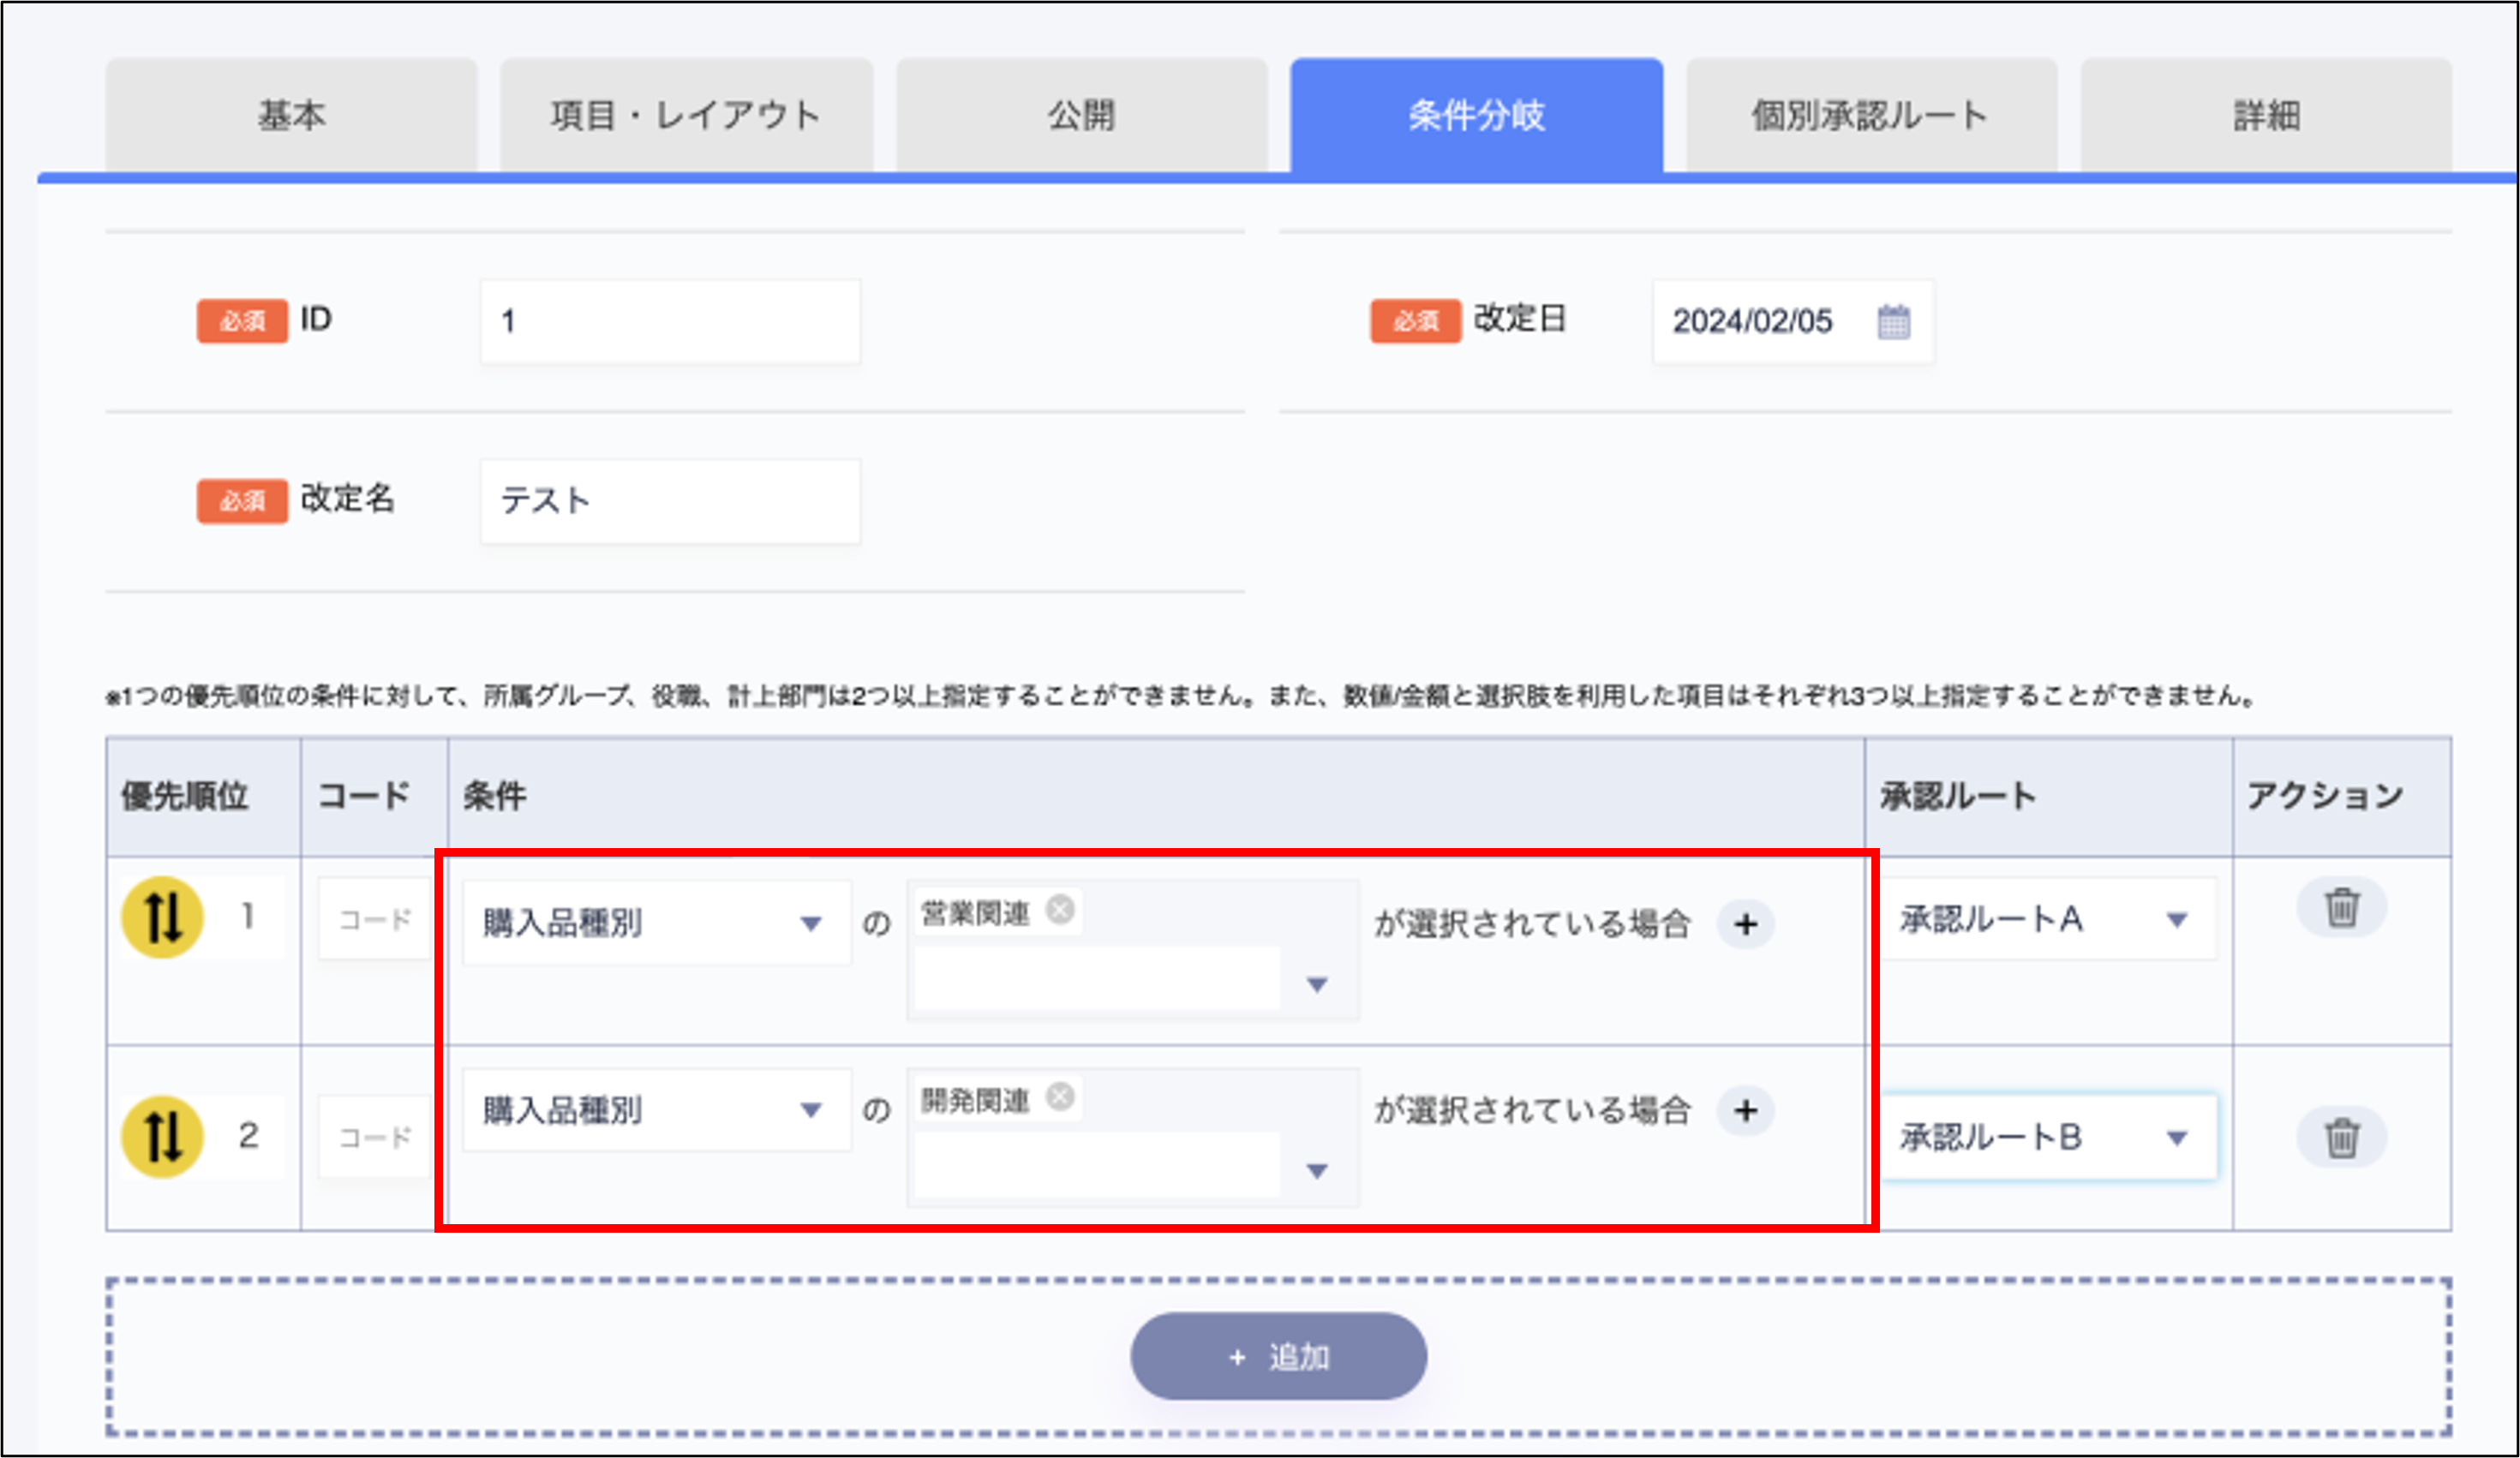Click the trash icon in priority 1 row

2342,906
